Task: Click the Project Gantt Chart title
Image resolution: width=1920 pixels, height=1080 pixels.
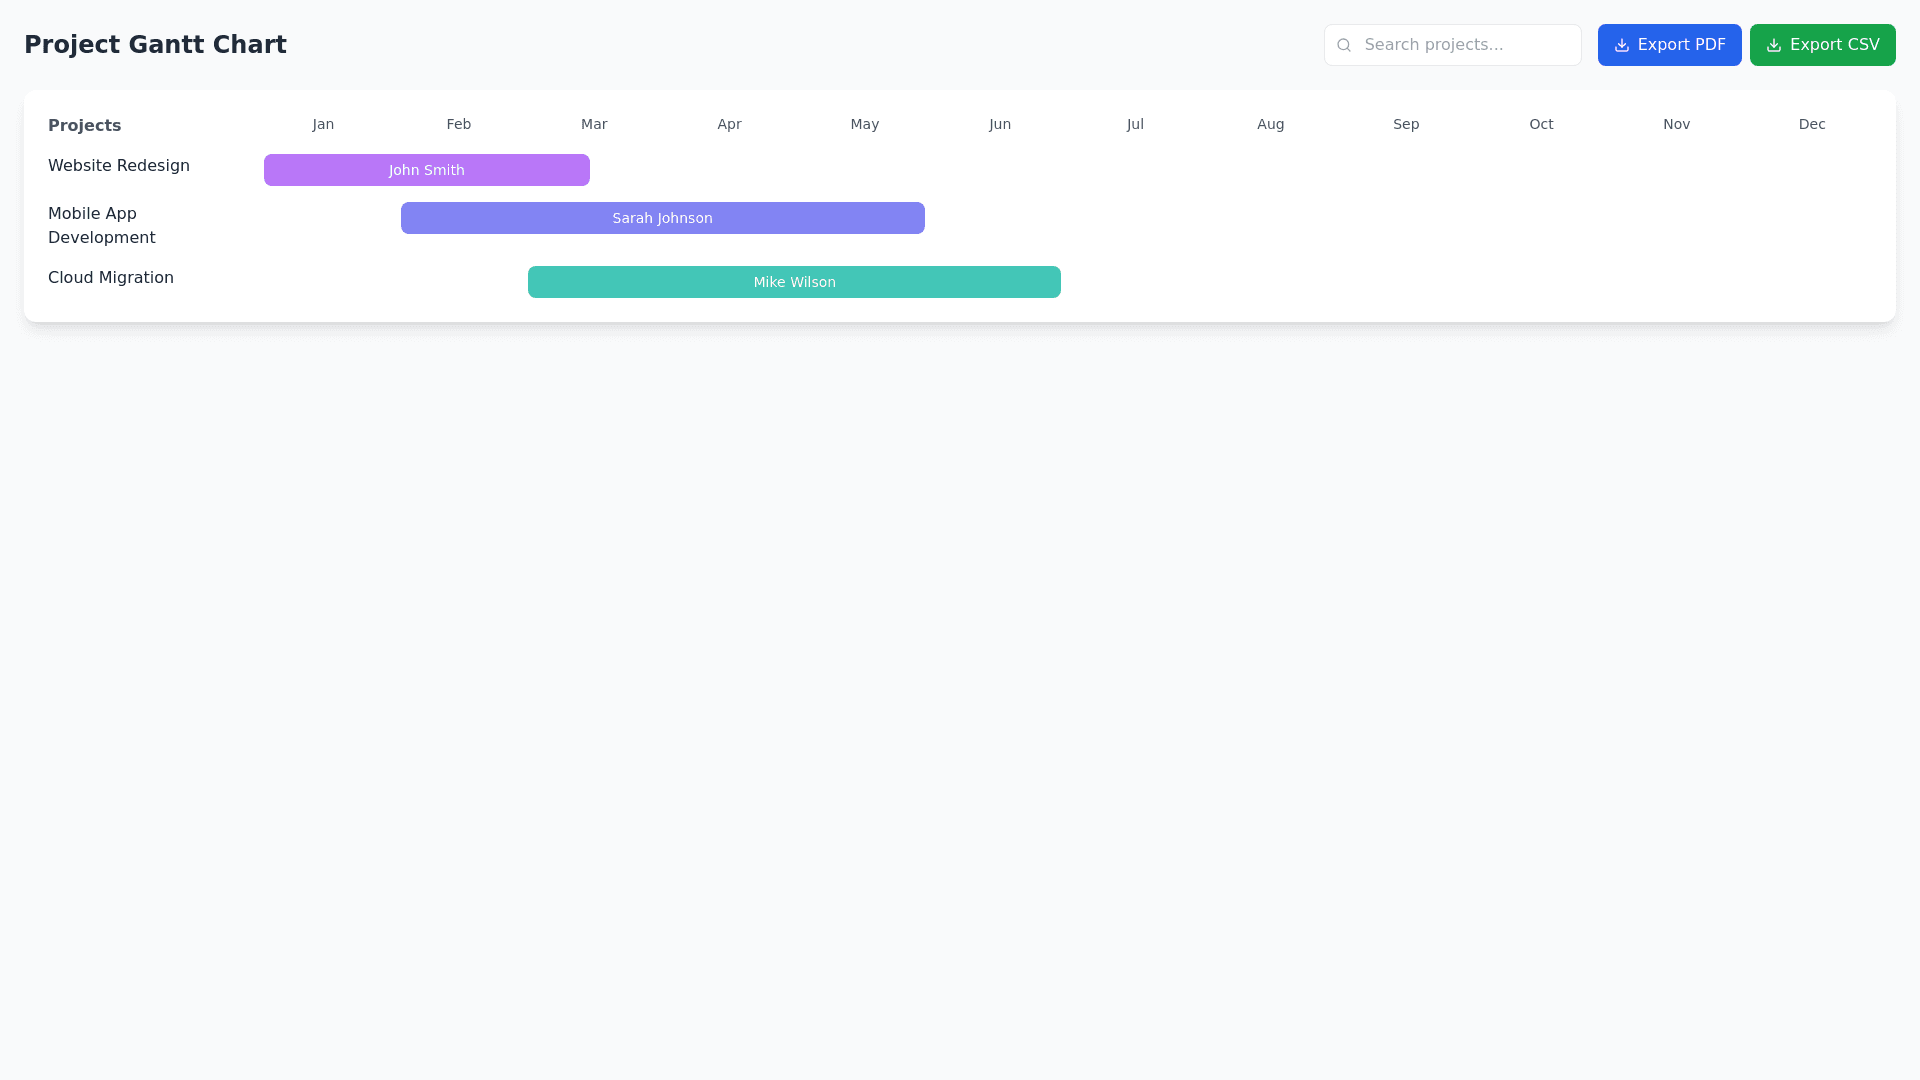Action: (x=155, y=45)
